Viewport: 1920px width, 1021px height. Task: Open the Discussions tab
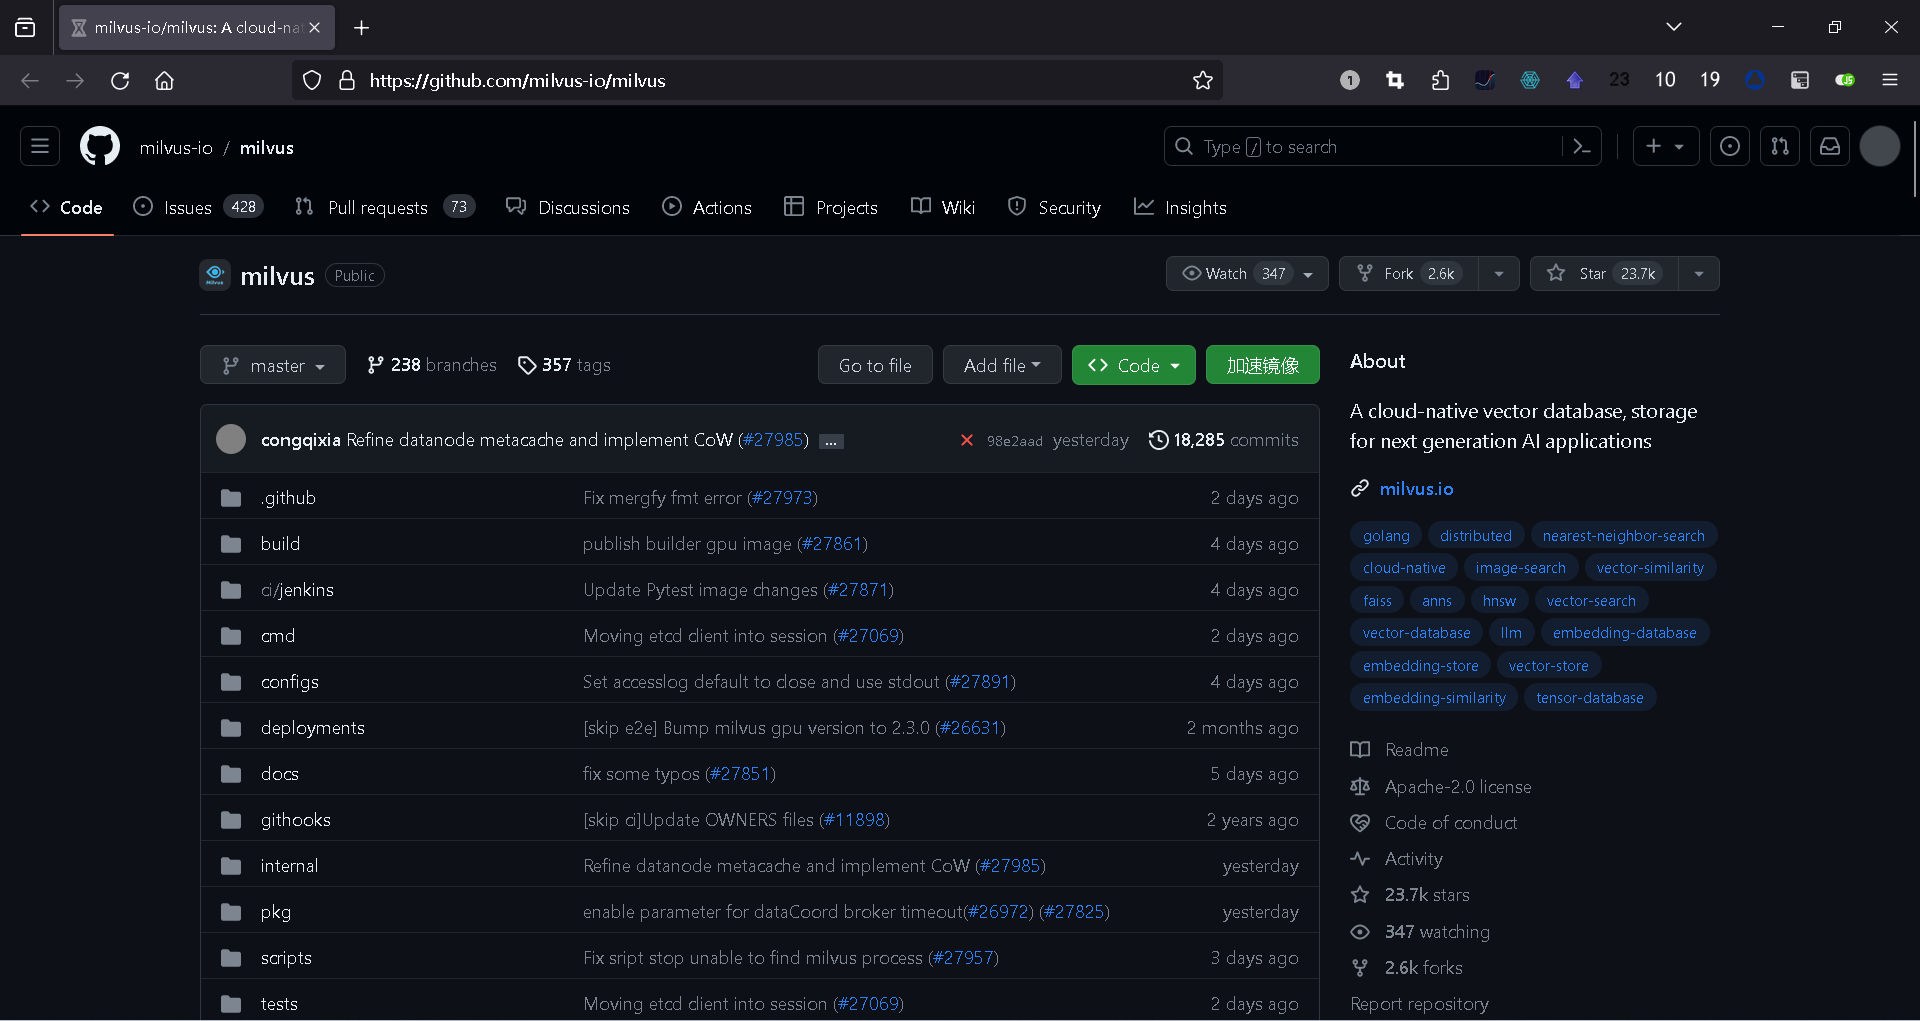click(x=568, y=207)
